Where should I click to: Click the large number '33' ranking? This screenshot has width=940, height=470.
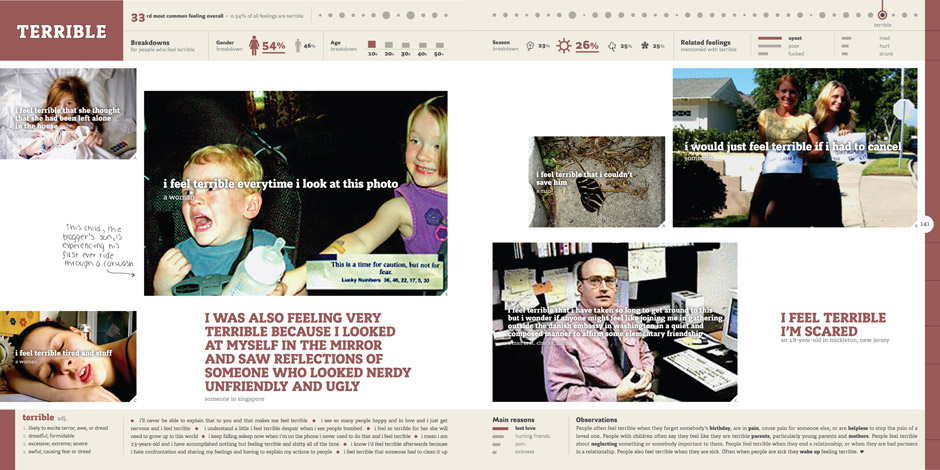click(138, 17)
